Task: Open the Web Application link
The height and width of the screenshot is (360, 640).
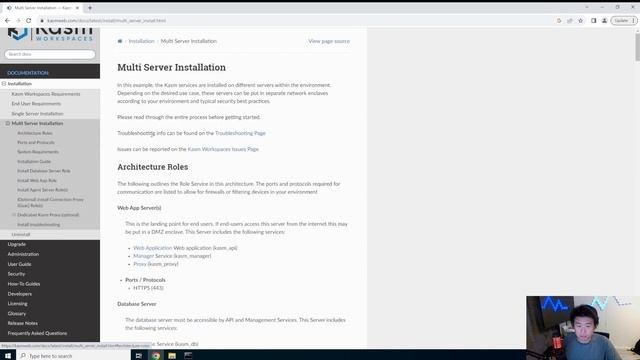Action: [153, 248]
